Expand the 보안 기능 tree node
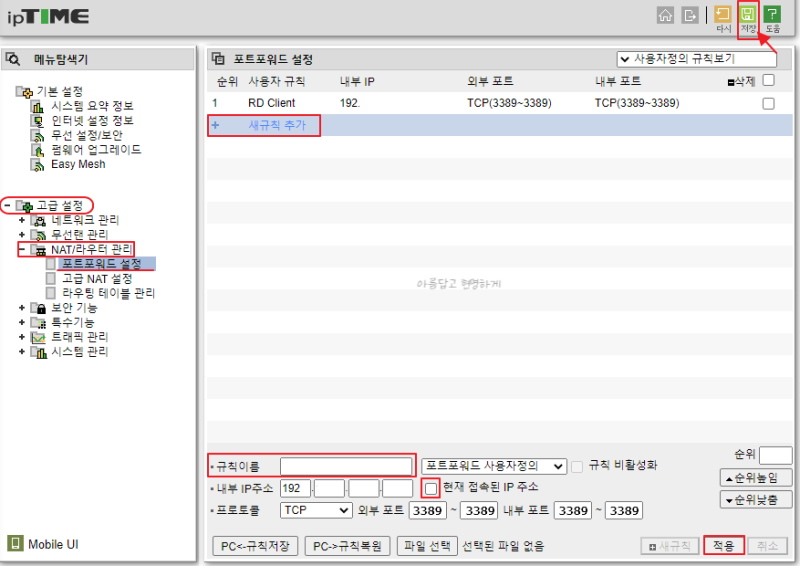The width and height of the screenshot is (800, 566). click(x=21, y=308)
